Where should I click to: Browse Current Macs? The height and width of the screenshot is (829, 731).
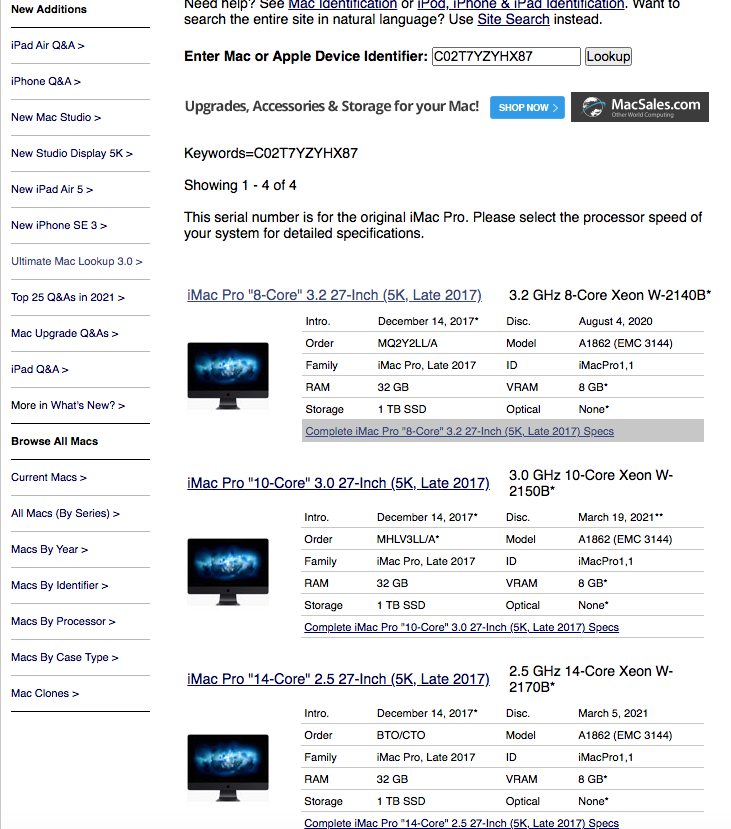[49, 477]
